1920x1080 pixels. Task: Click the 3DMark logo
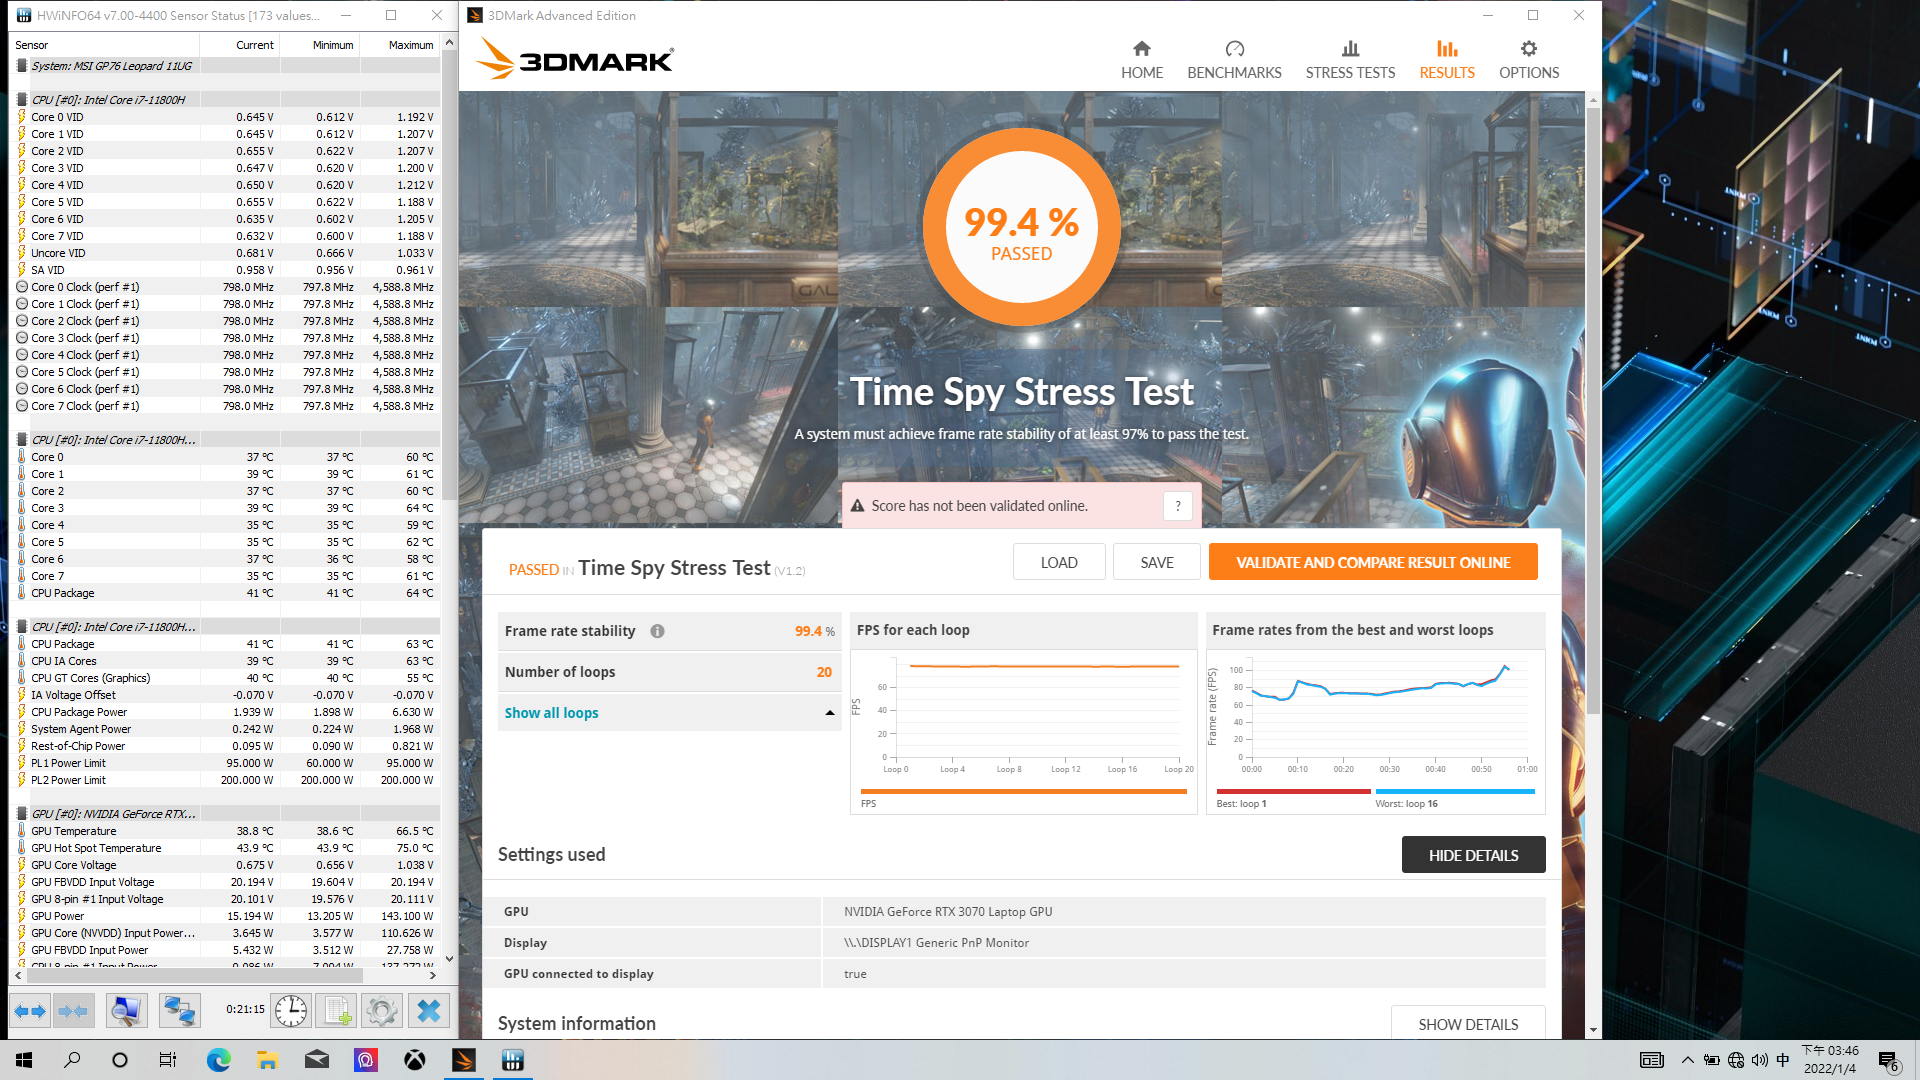click(x=575, y=59)
